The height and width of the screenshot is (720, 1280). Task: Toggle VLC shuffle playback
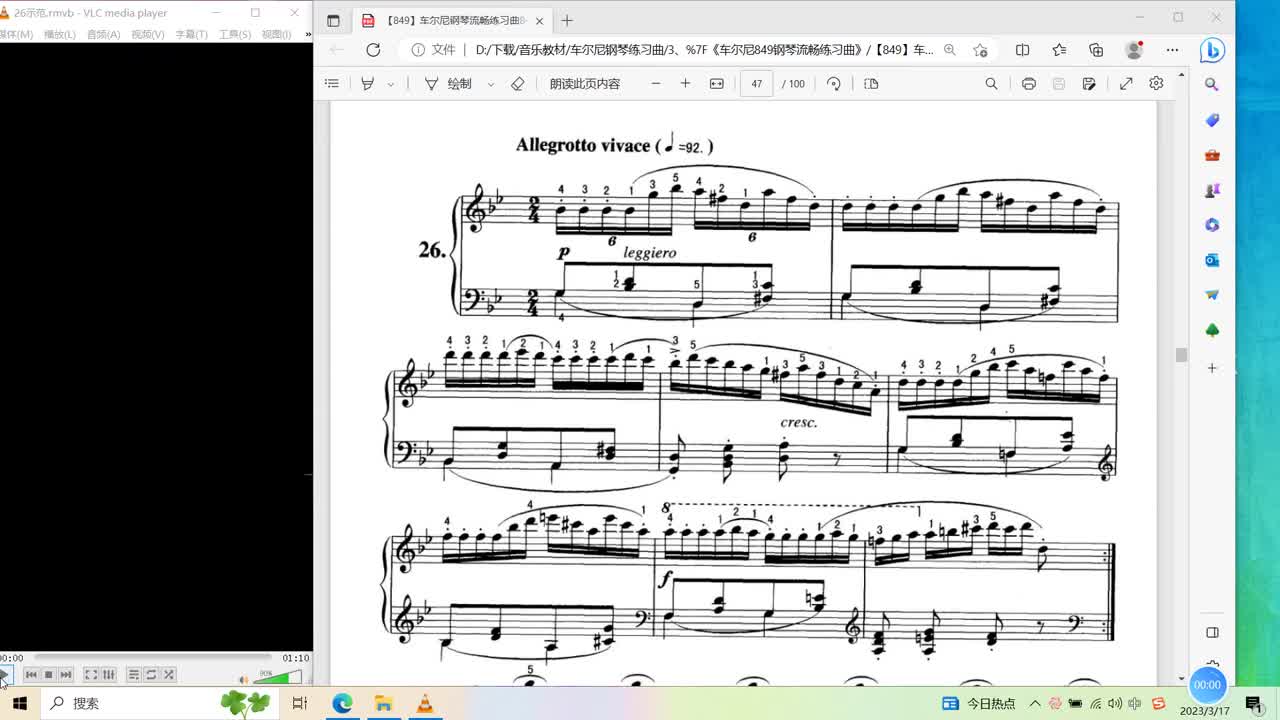[x=168, y=675]
